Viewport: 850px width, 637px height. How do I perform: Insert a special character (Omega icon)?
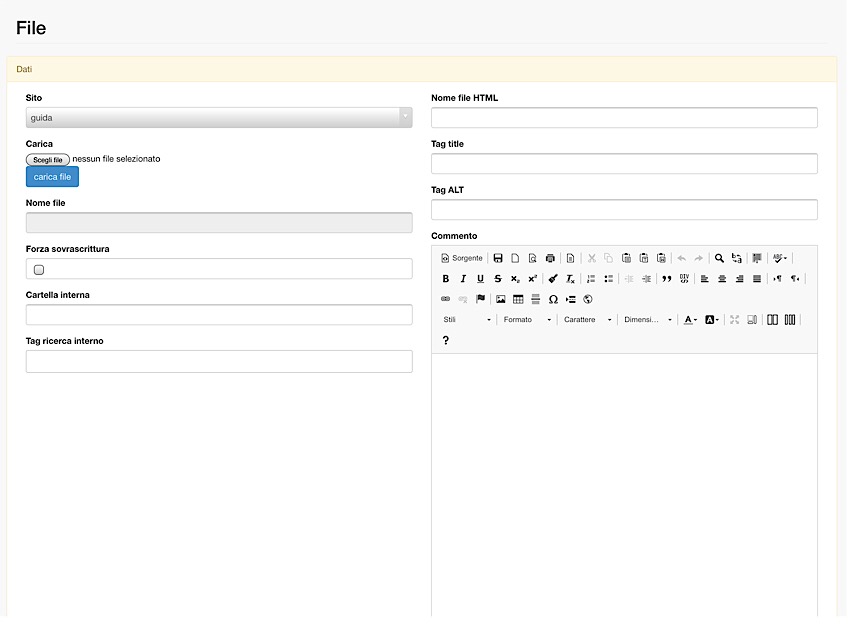553,299
